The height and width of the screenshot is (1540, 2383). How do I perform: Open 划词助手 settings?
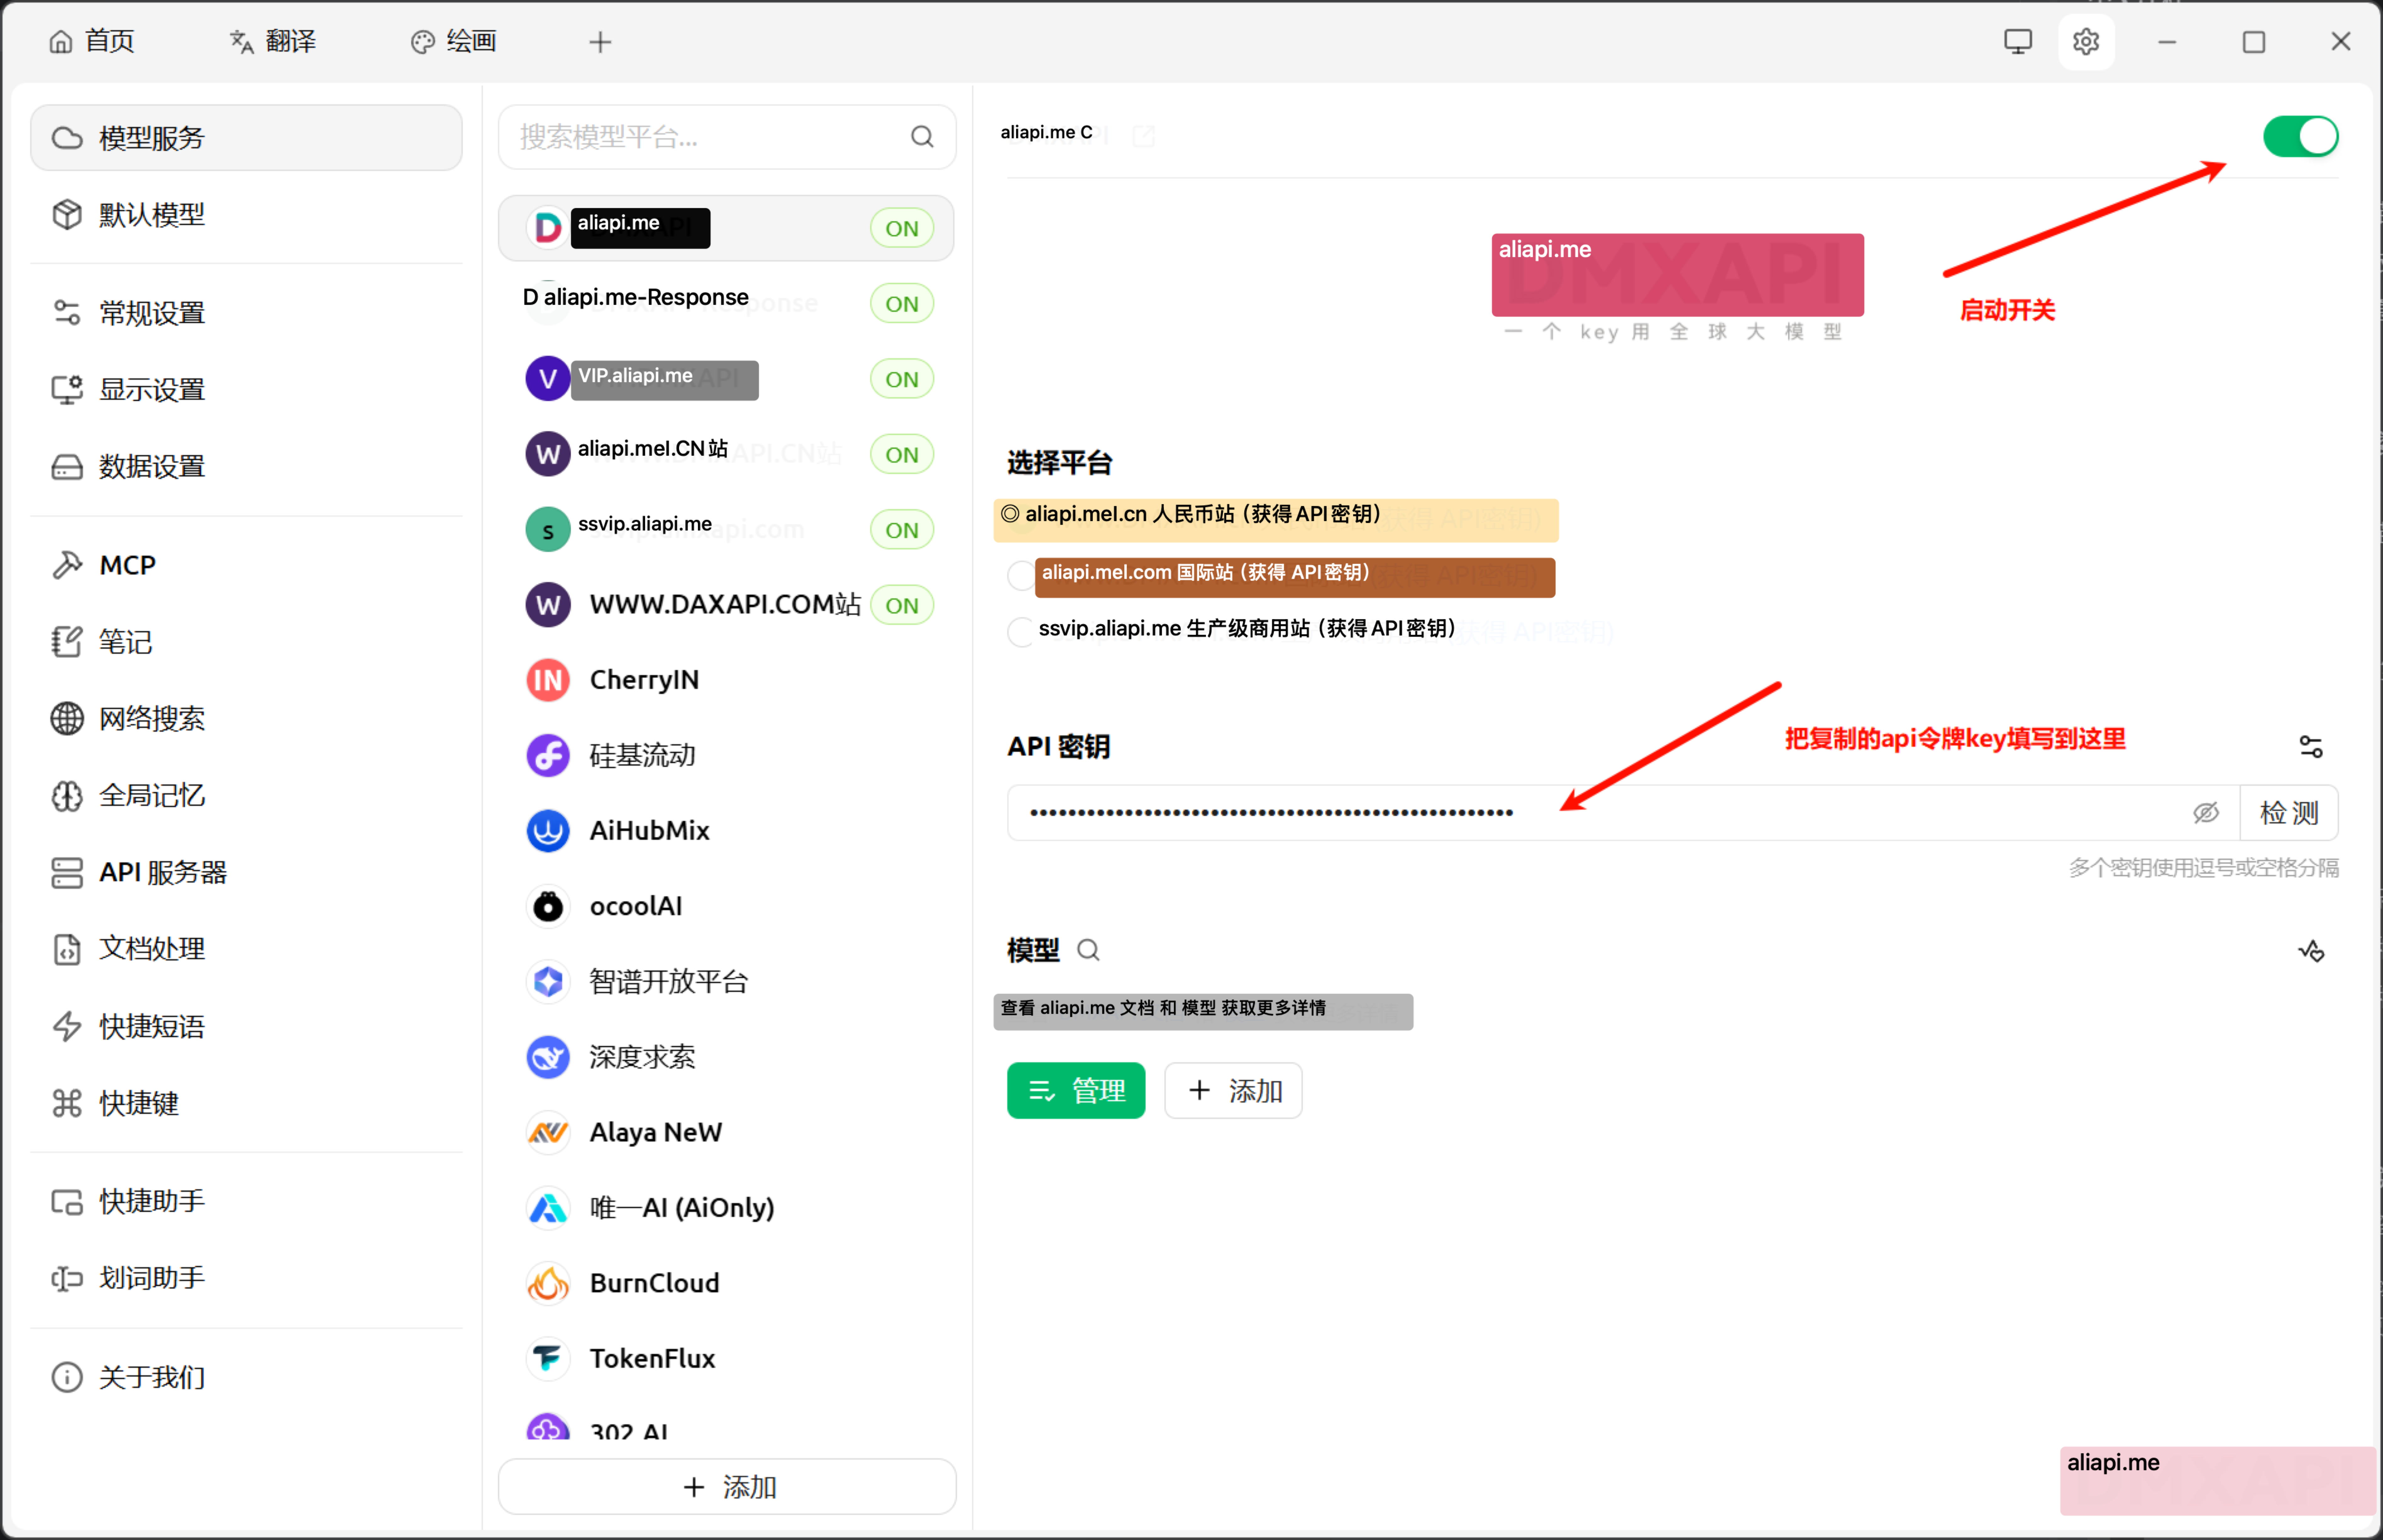(x=246, y=1278)
